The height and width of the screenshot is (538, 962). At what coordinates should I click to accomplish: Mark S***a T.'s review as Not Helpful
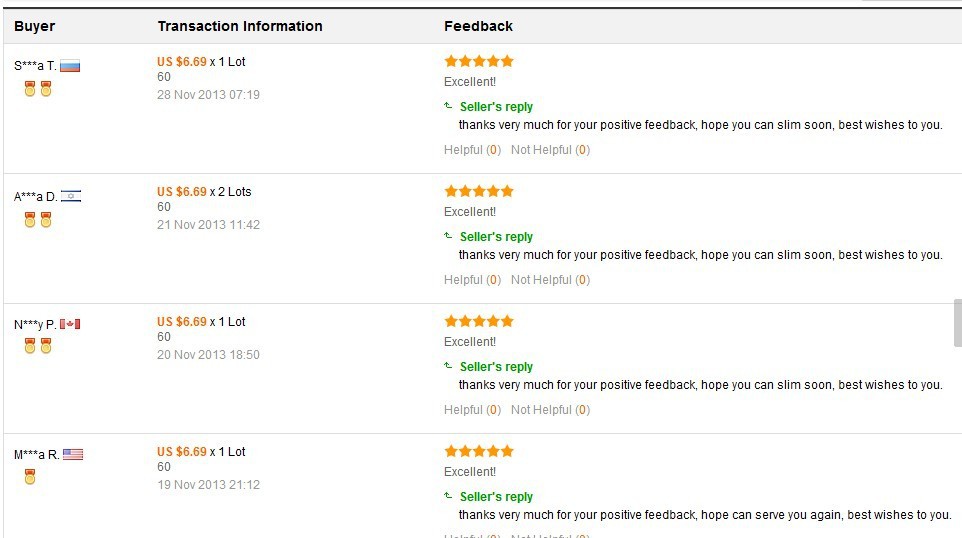point(550,150)
